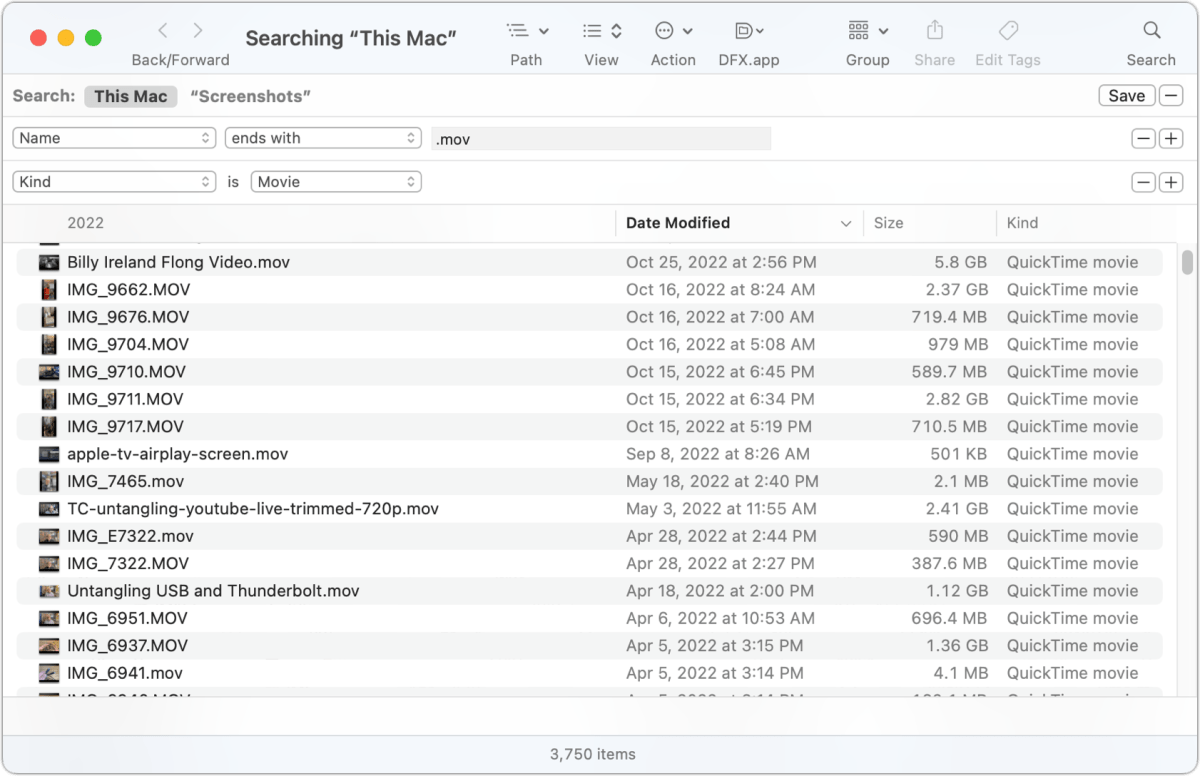Click the Forward arrow in toolbar
This screenshot has width=1200, height=776.
click(198, 31)
